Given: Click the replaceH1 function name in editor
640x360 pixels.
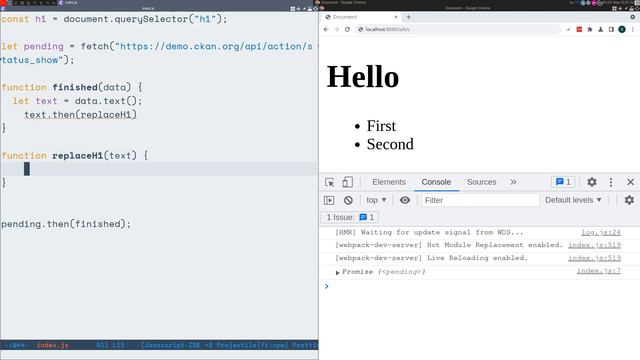Looking at the screenshot, I should click(78, 156).
